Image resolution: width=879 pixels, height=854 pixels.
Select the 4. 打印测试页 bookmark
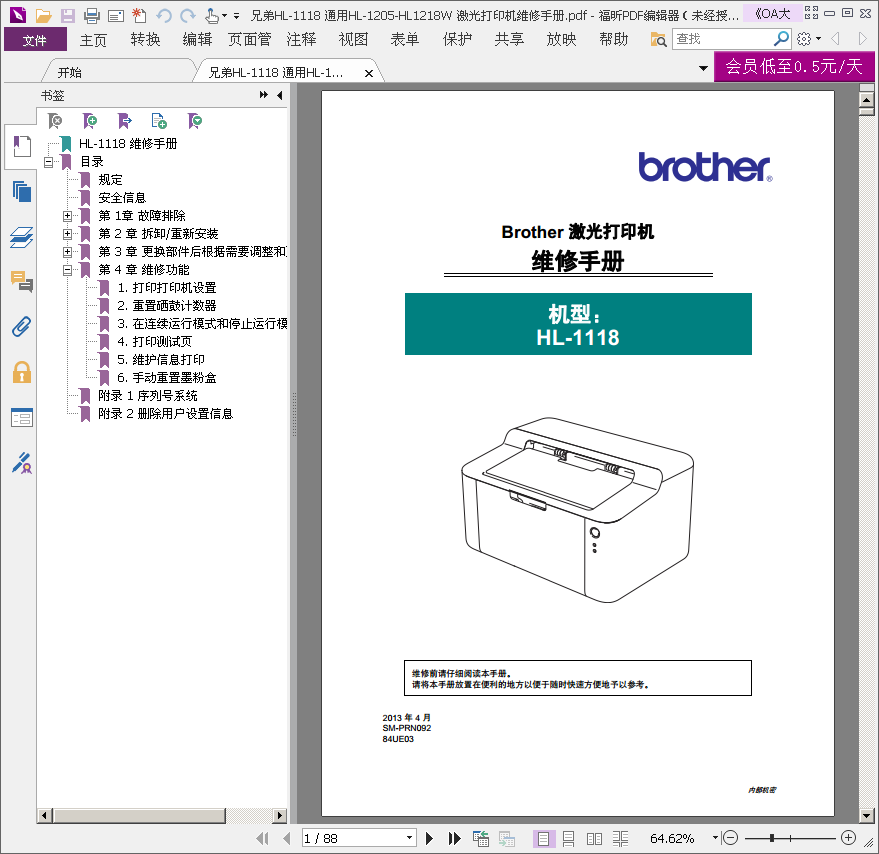coord(154,341)
